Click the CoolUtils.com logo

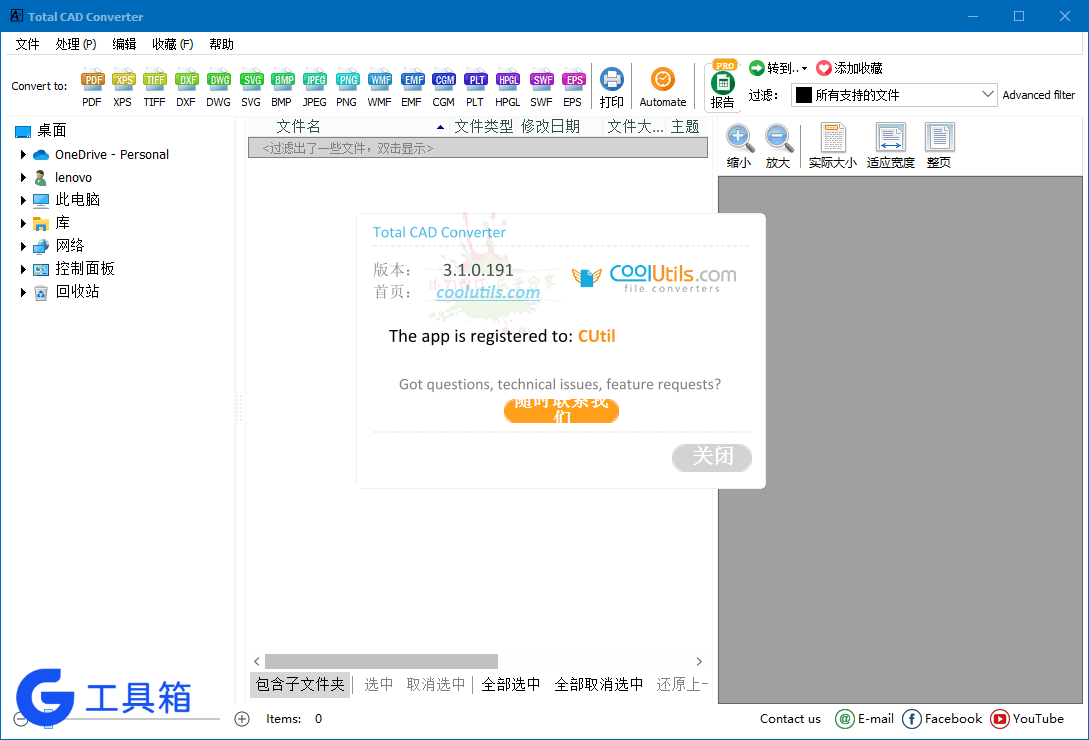[x=654, y=277]
